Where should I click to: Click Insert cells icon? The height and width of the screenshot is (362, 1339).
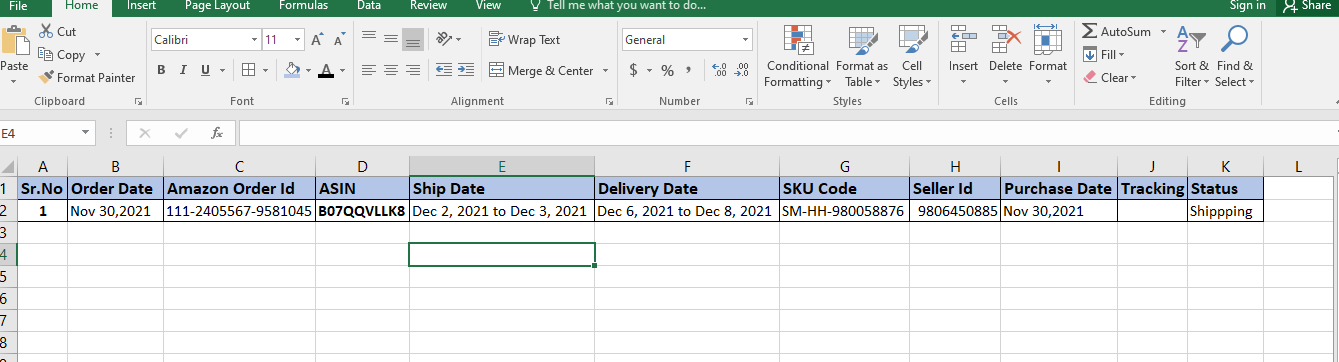click(x=964, y=40)
